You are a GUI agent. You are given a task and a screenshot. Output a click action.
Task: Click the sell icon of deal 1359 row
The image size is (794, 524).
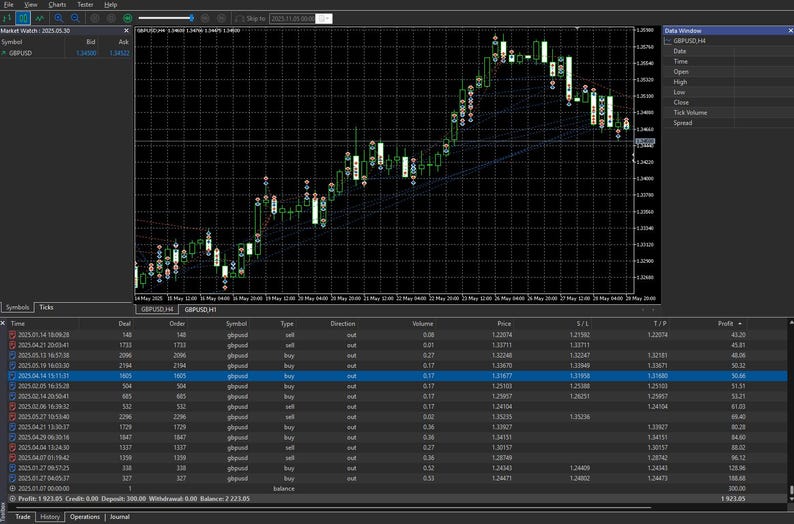(x=13, y=458)
